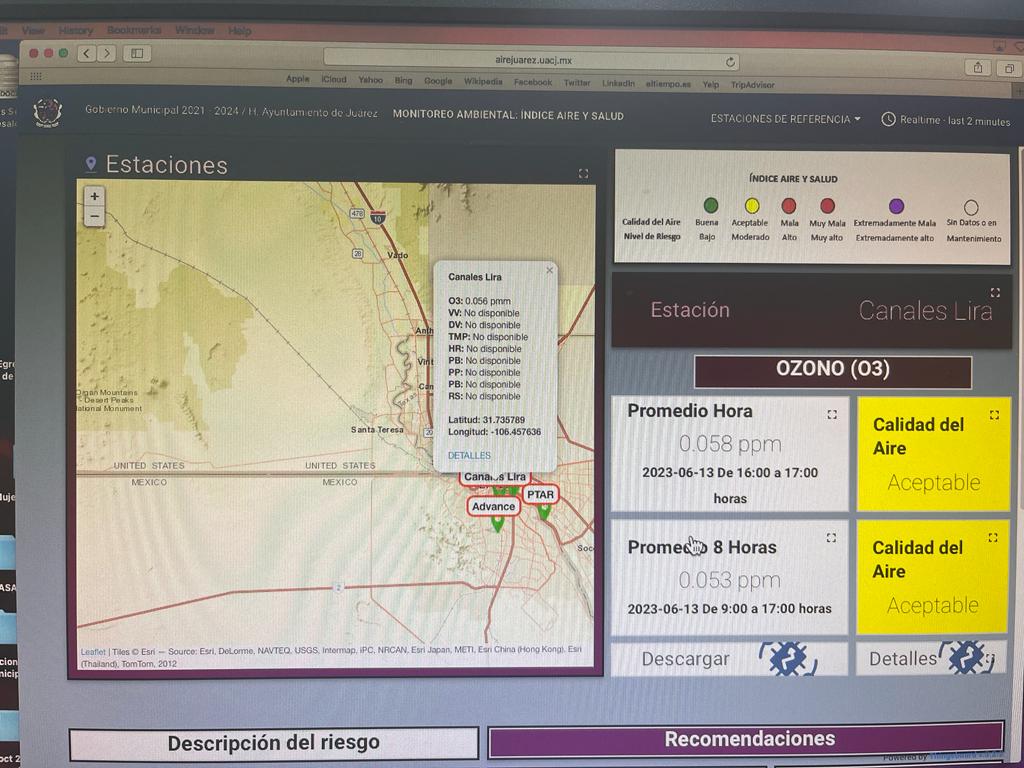Open the Realtime time window selector
This screenshot has width=1024, height=768.
point(946,120)
